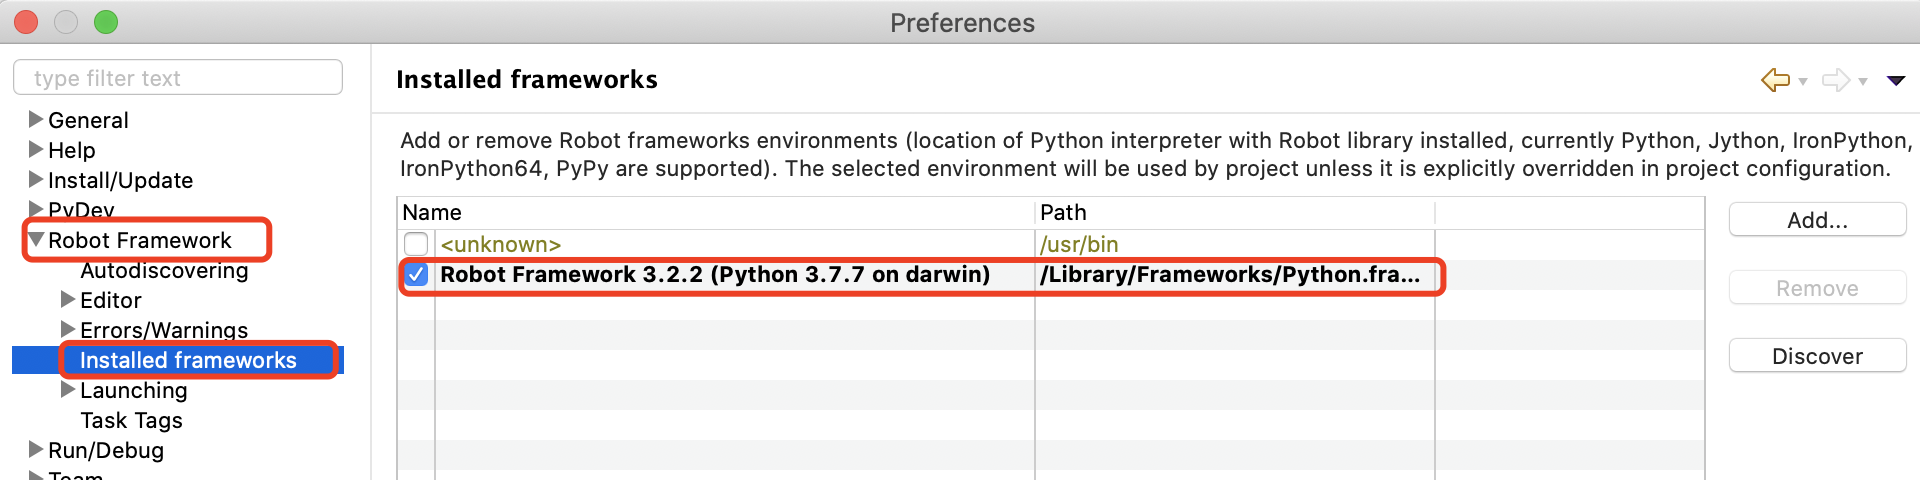Open the forward history dropdown arrow
Viewport: 1920px width, 480px height.
coord(1863,82)
